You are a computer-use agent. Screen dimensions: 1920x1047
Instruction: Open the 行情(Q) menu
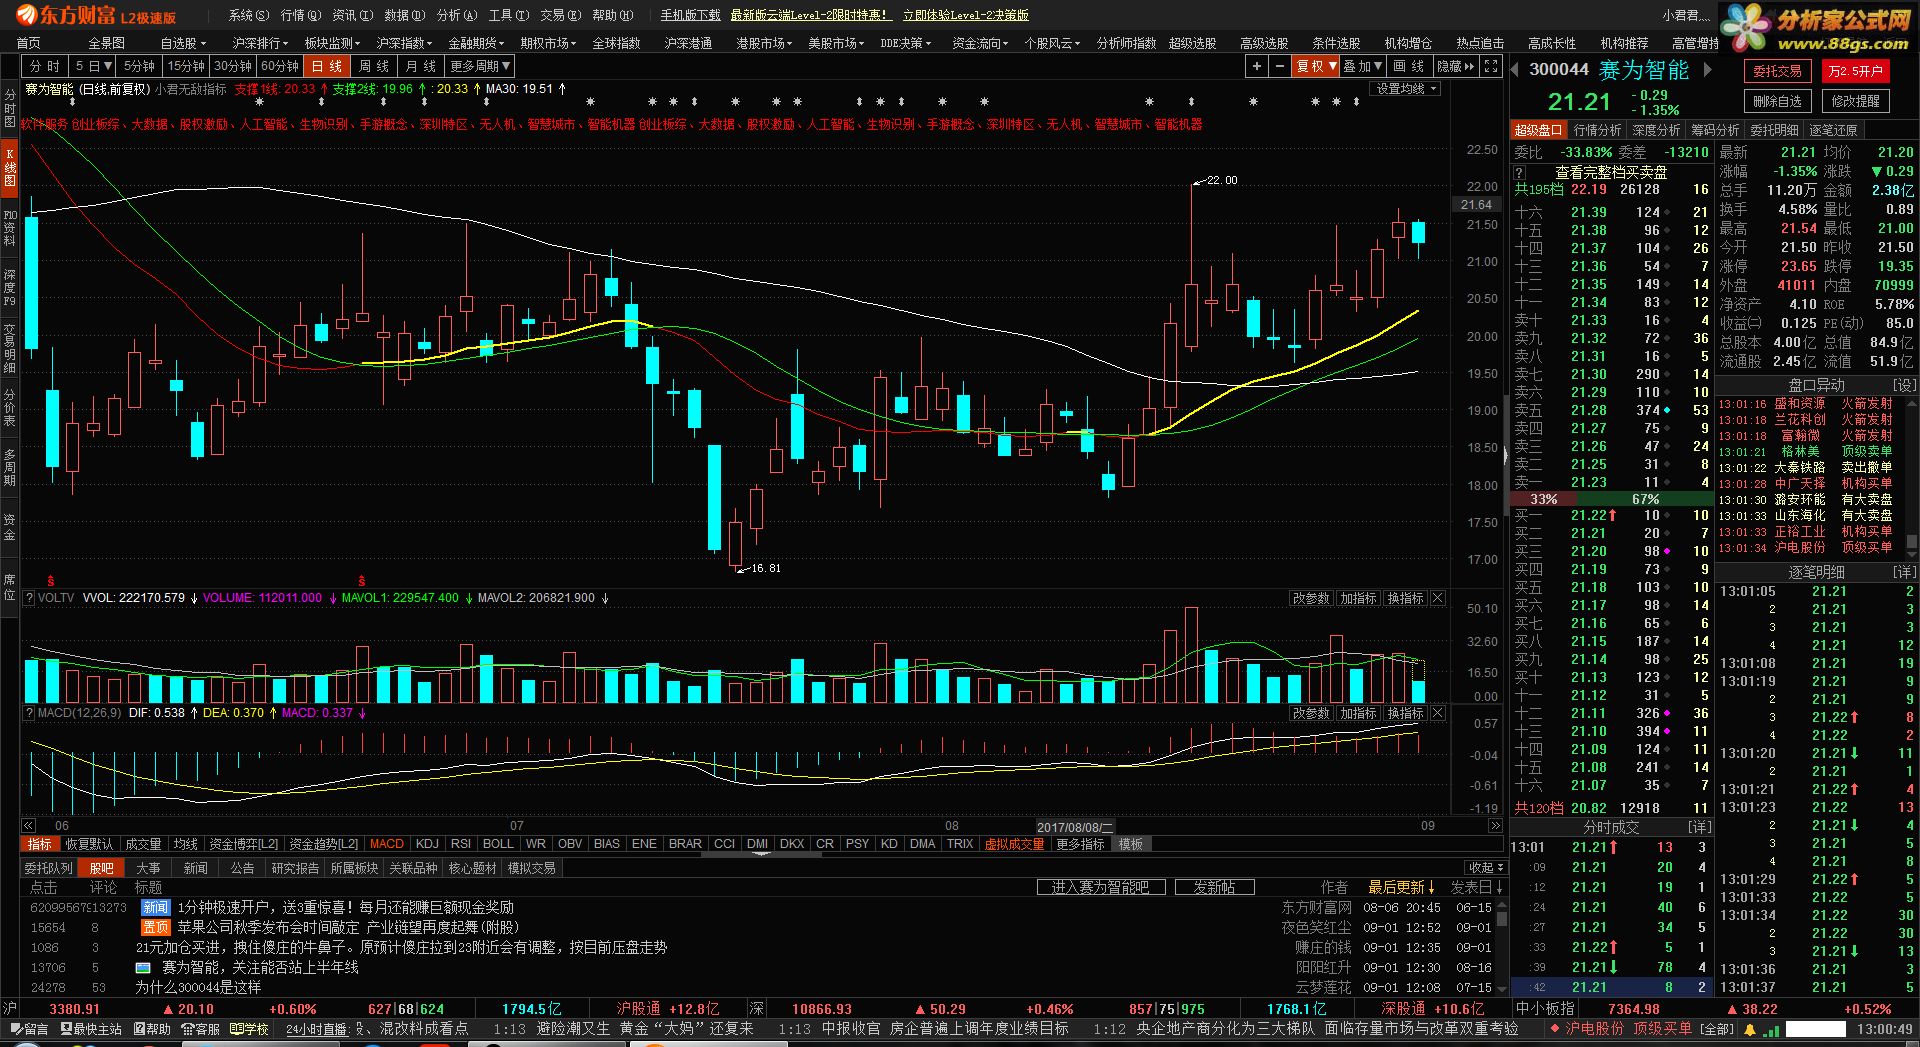(301, 15)
